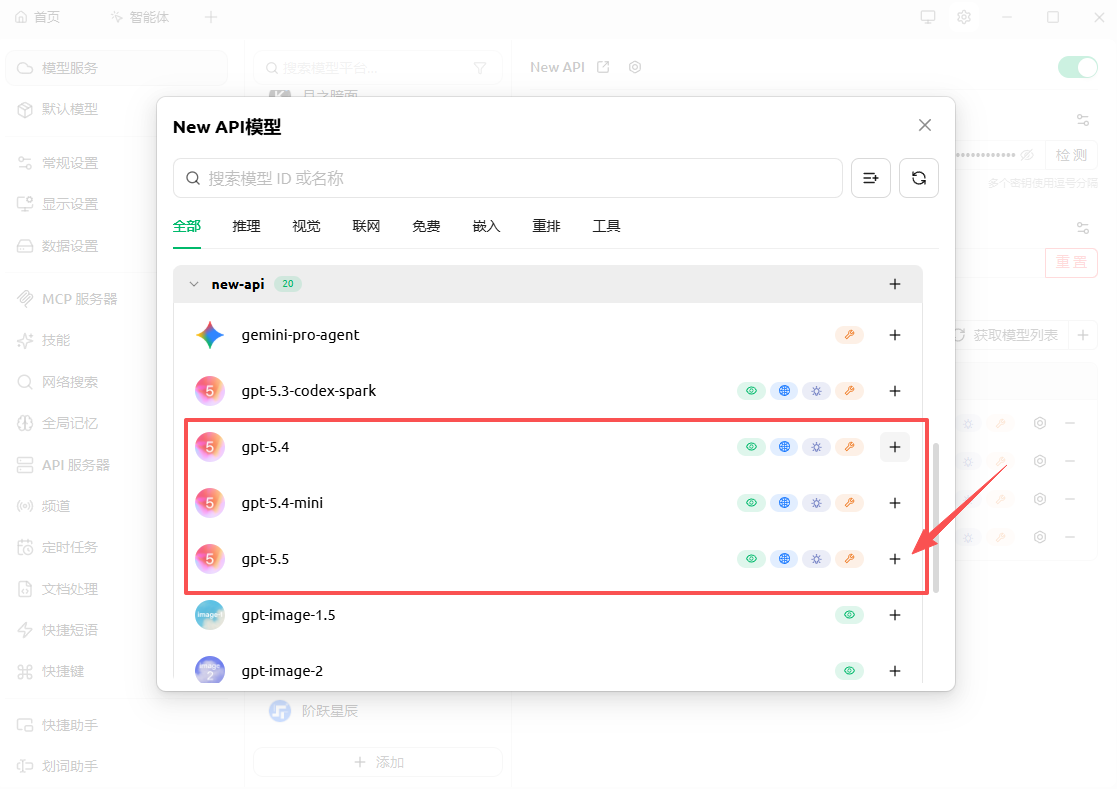
Task: Click the tool wrench badge of gpt-5.4
Action: 849,447
